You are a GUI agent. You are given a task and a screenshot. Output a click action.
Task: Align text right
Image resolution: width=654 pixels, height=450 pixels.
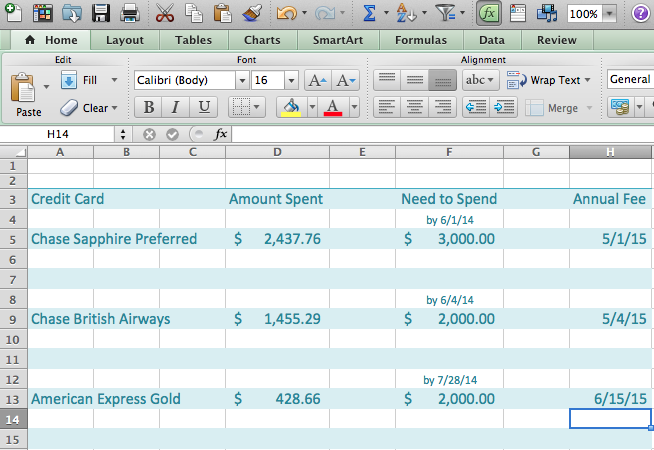coord(443,108)
